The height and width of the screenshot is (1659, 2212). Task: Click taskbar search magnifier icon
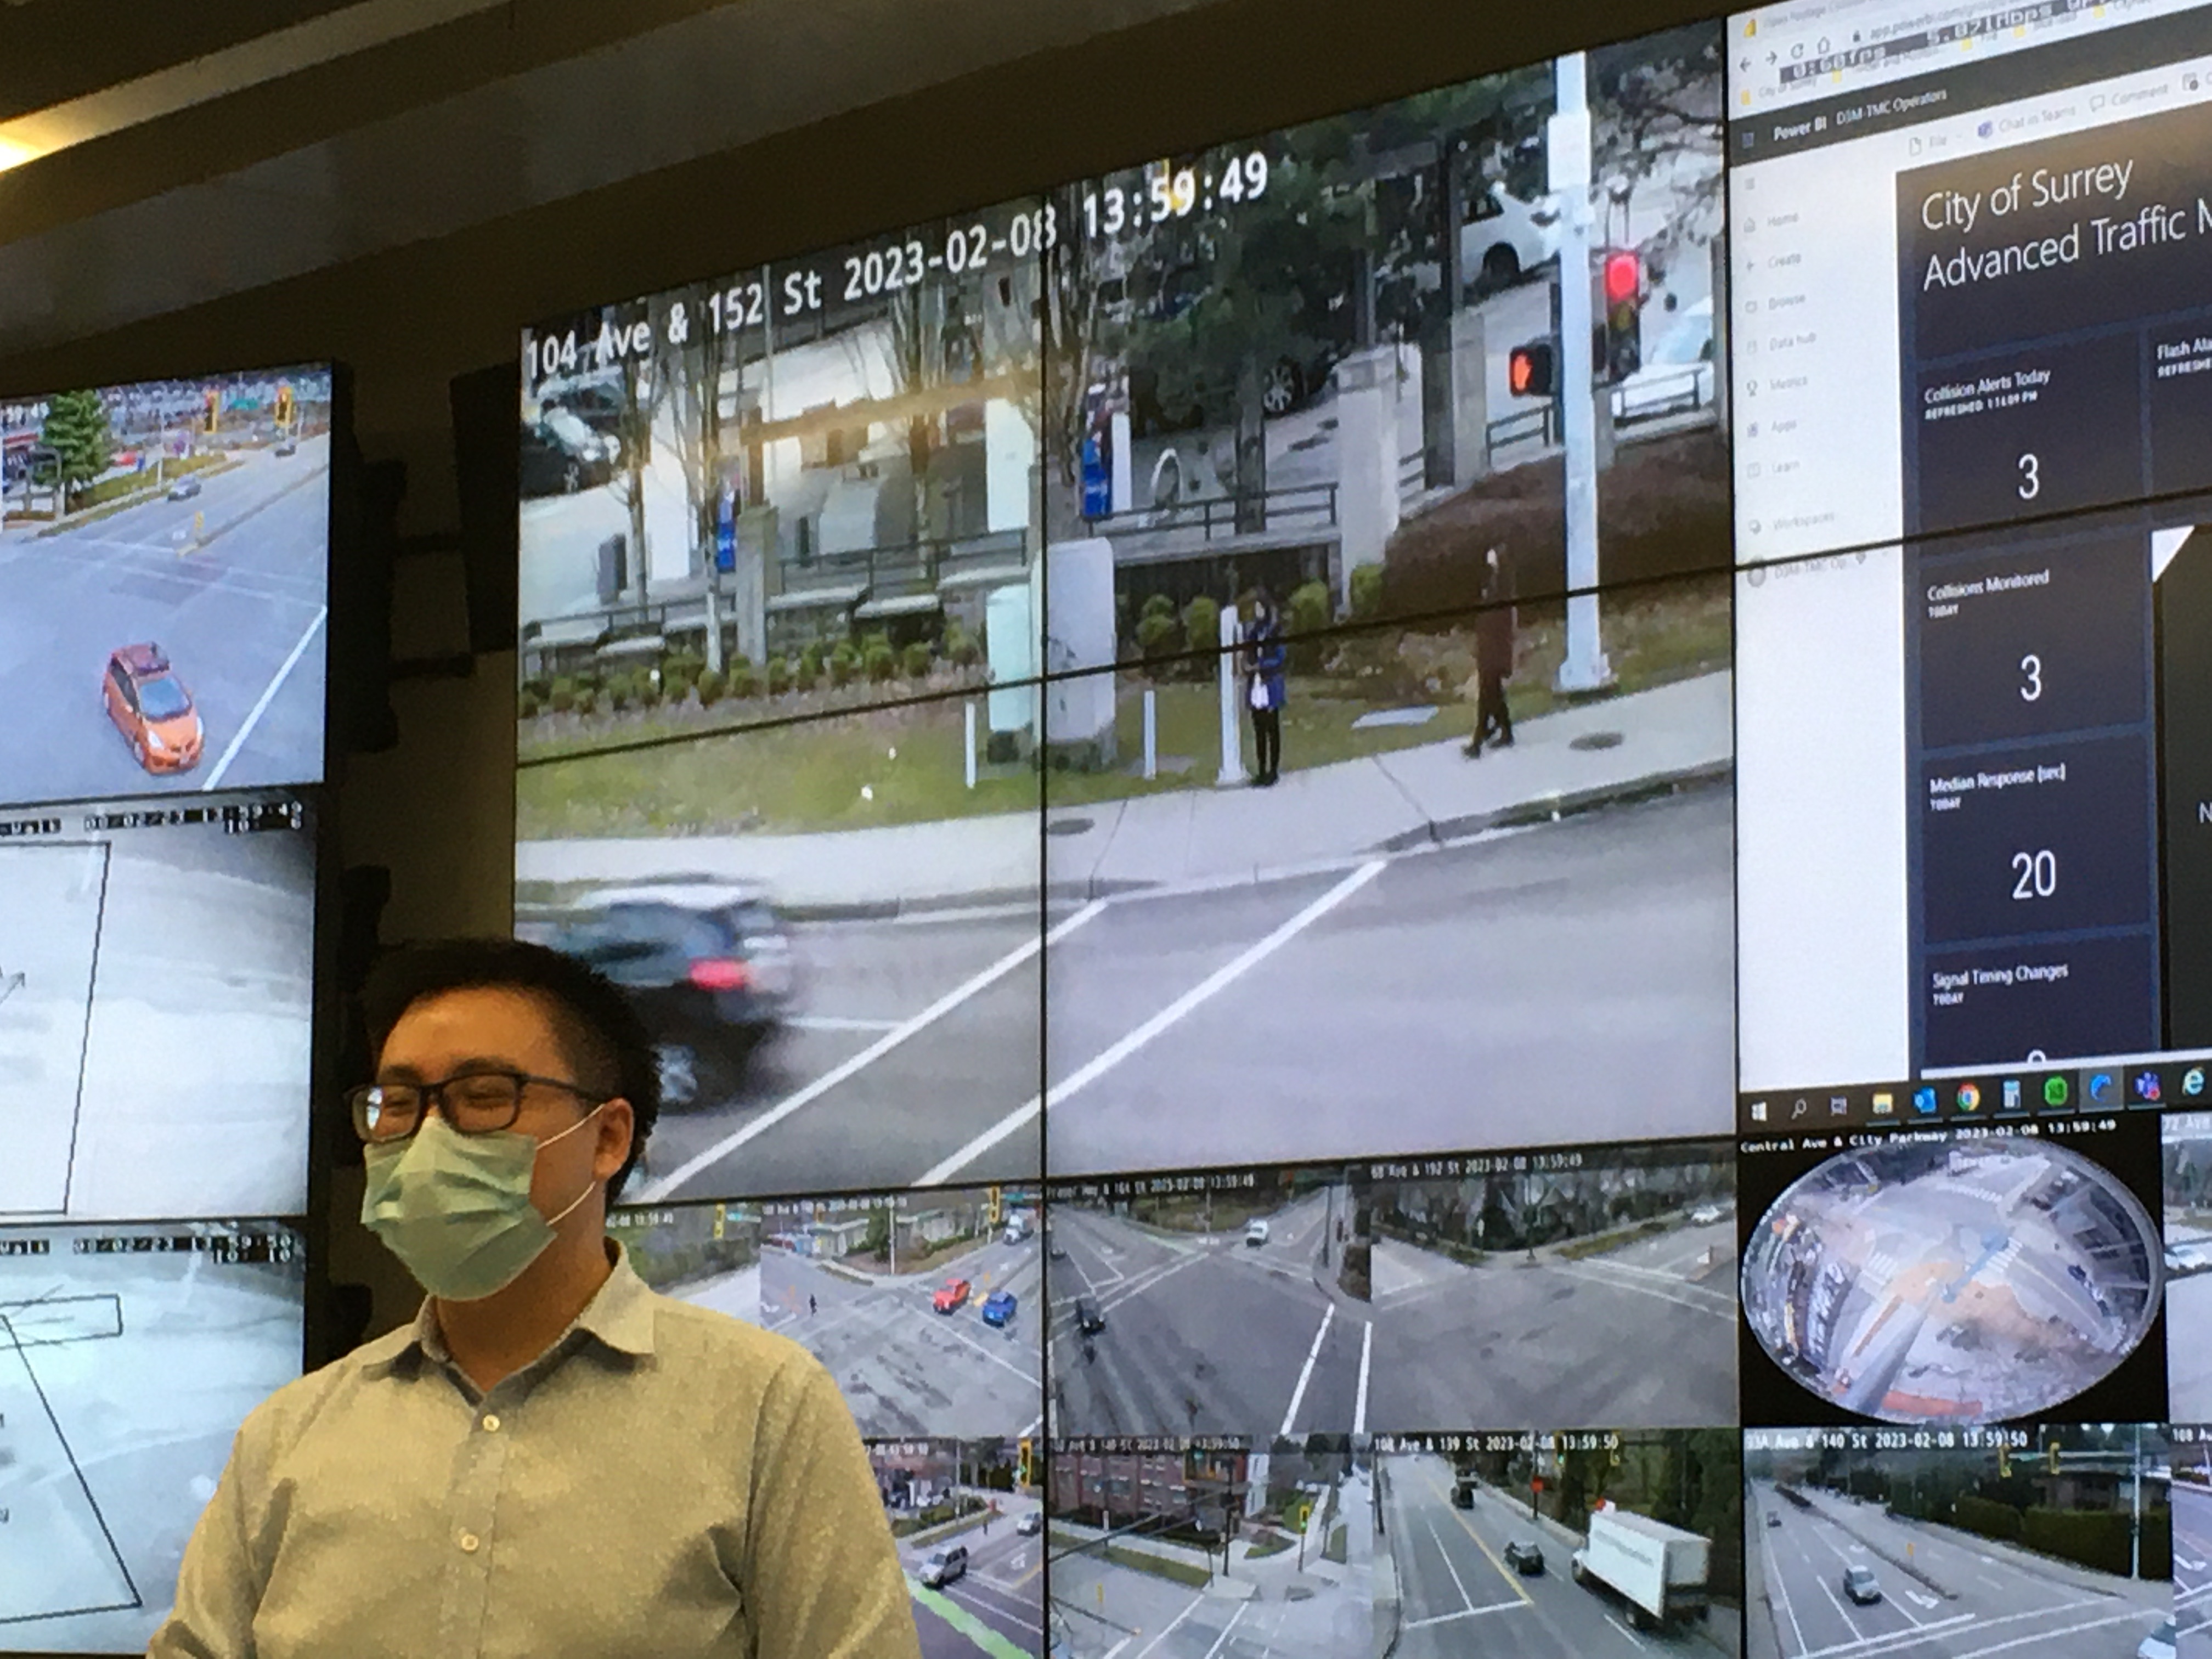[1799, 1108]
